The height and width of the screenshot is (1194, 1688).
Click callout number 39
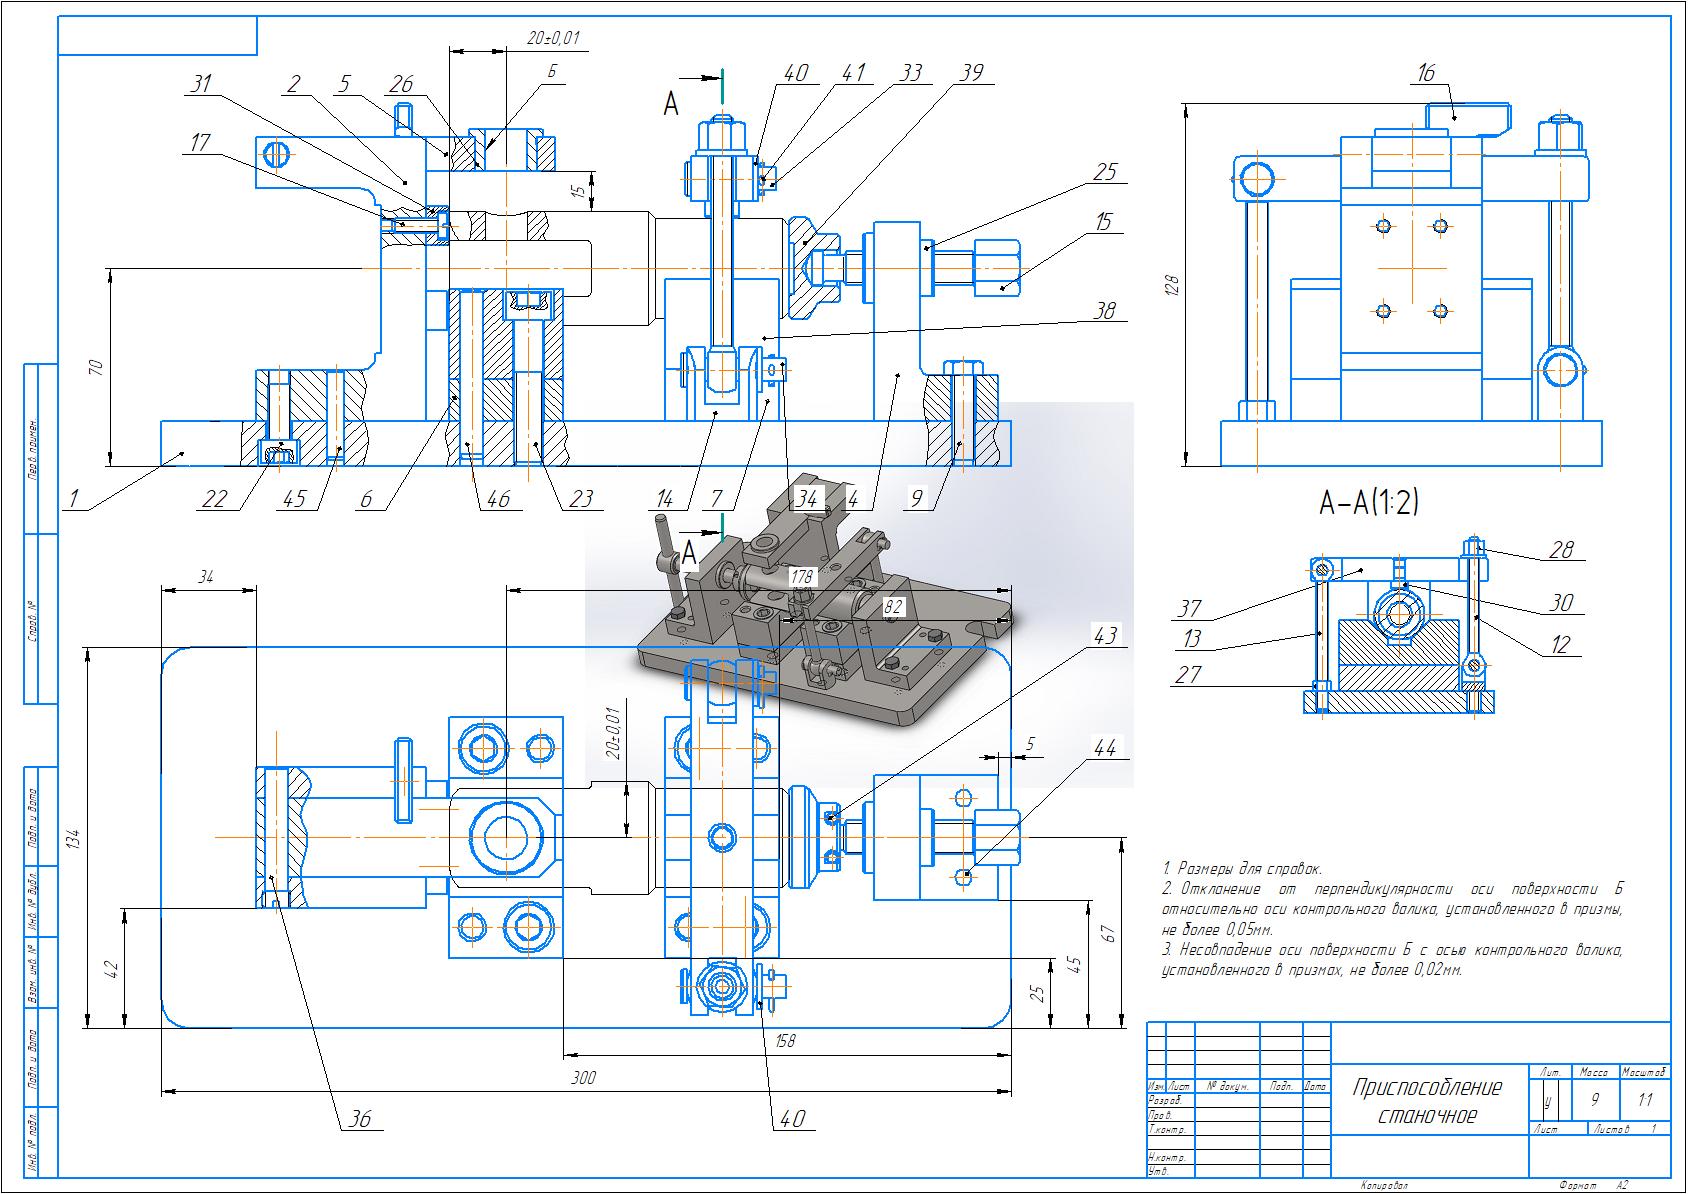[x=970, y=72]
